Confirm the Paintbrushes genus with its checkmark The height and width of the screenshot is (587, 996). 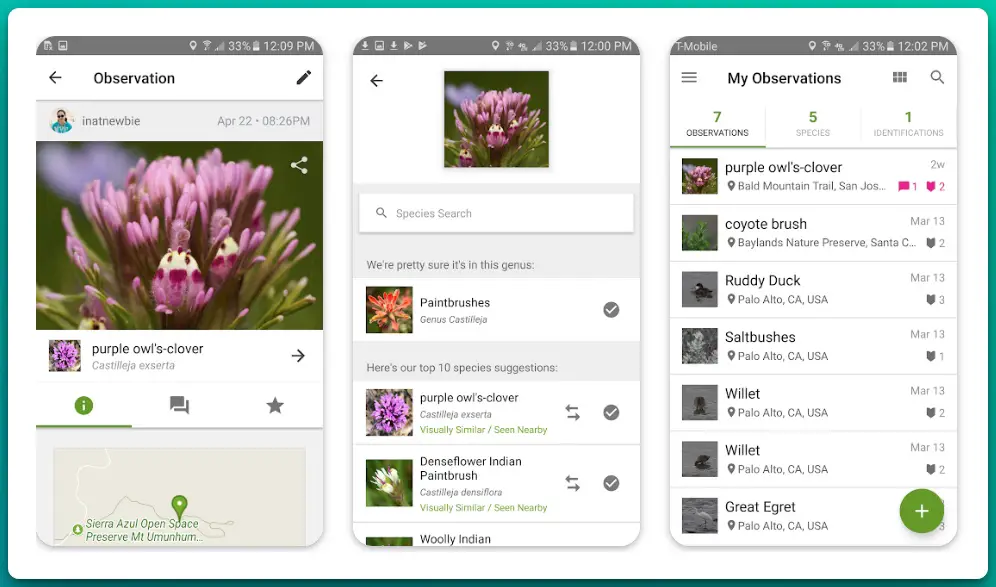pyautogui.click(x=612, y=310)
